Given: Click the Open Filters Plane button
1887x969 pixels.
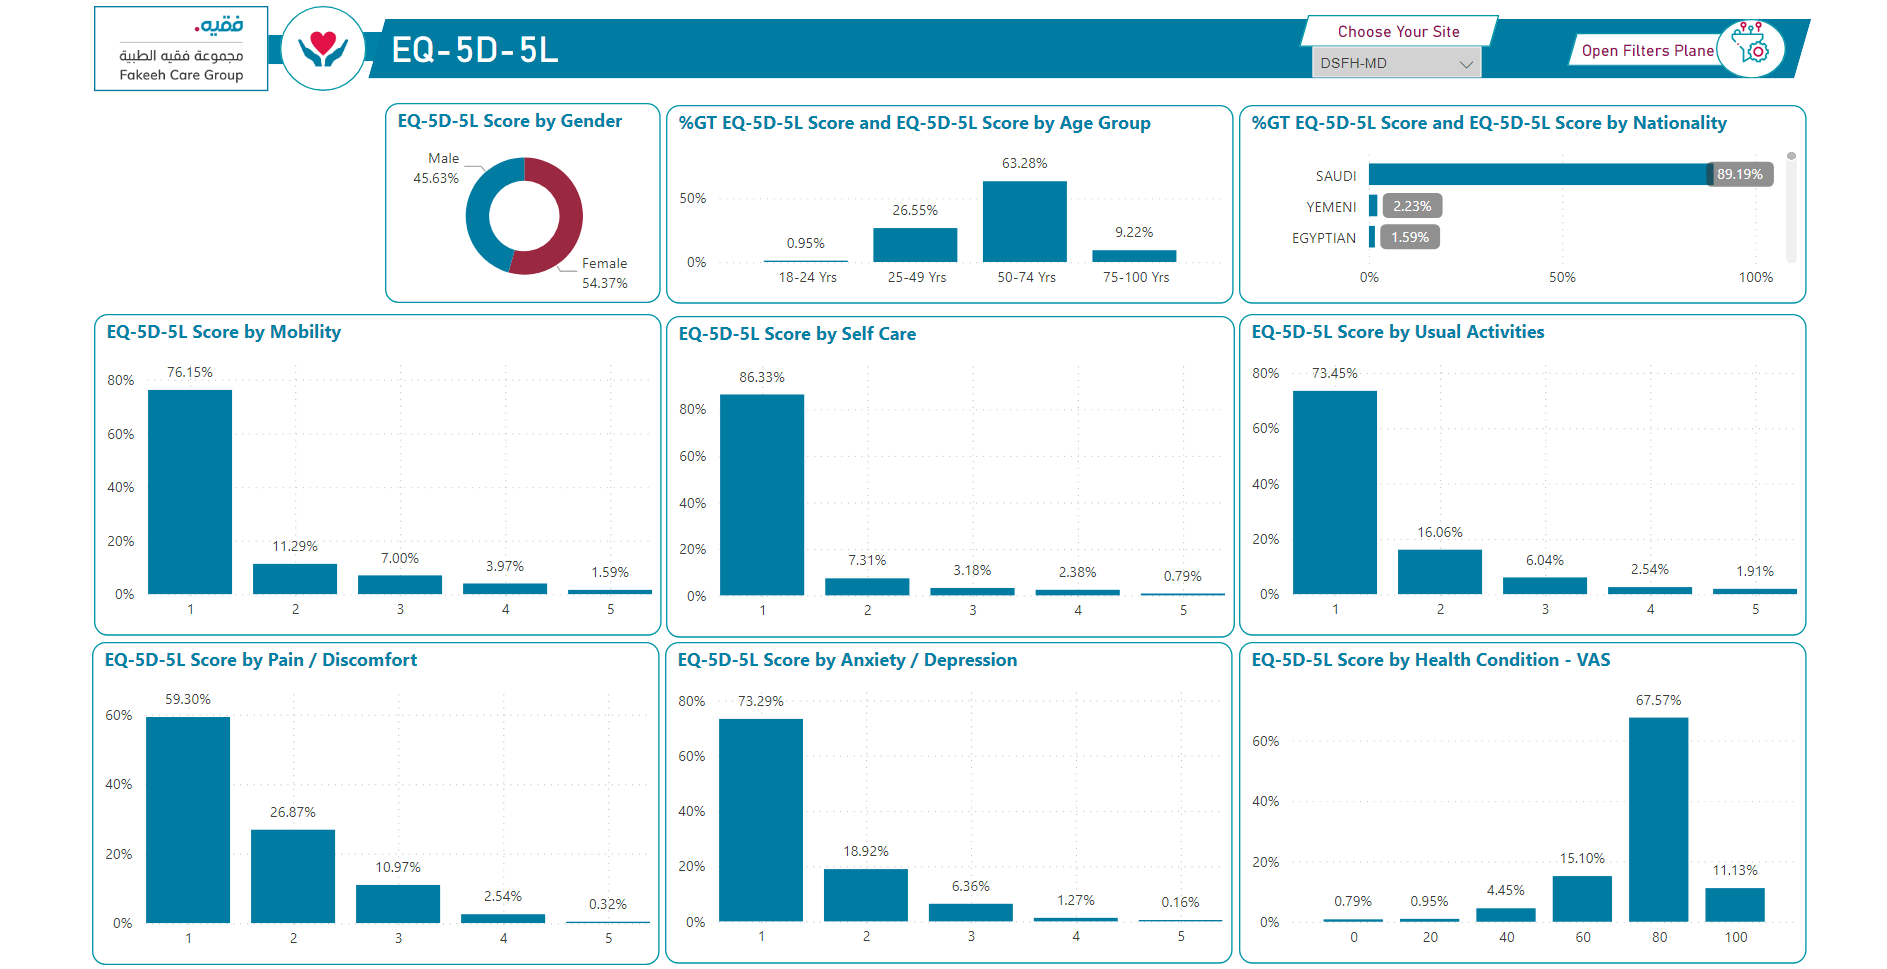Looking at the screenshot, I should [1647, 50].
